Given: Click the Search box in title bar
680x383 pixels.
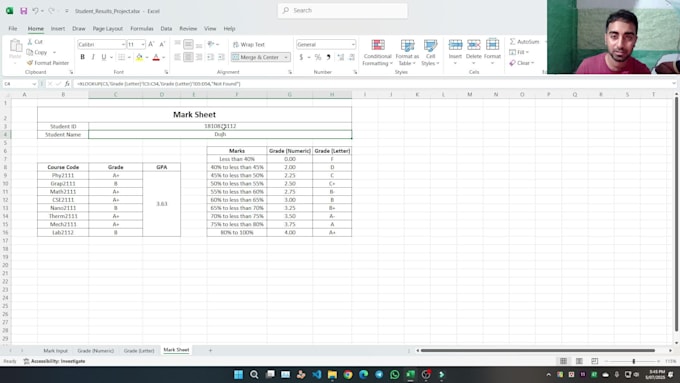Looking at the screenshot, I should pos(343,10).
